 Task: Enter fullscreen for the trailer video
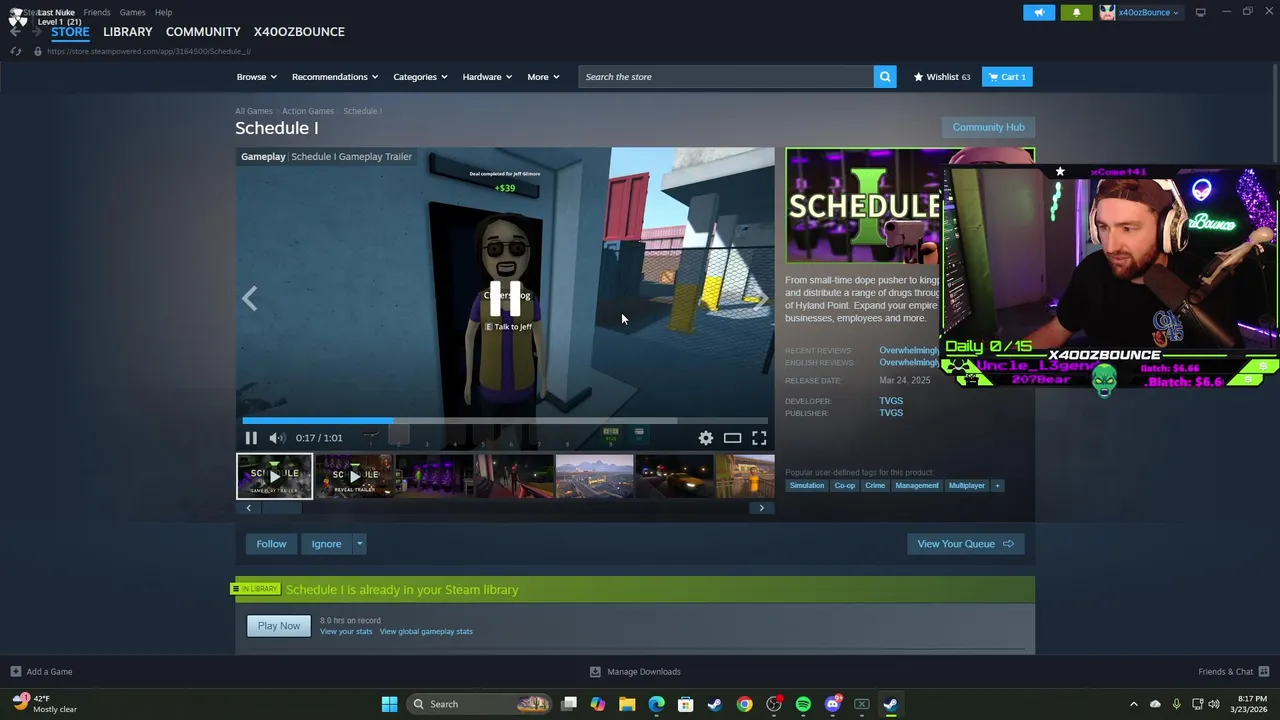pyautogui.click(x=759, y=438)
